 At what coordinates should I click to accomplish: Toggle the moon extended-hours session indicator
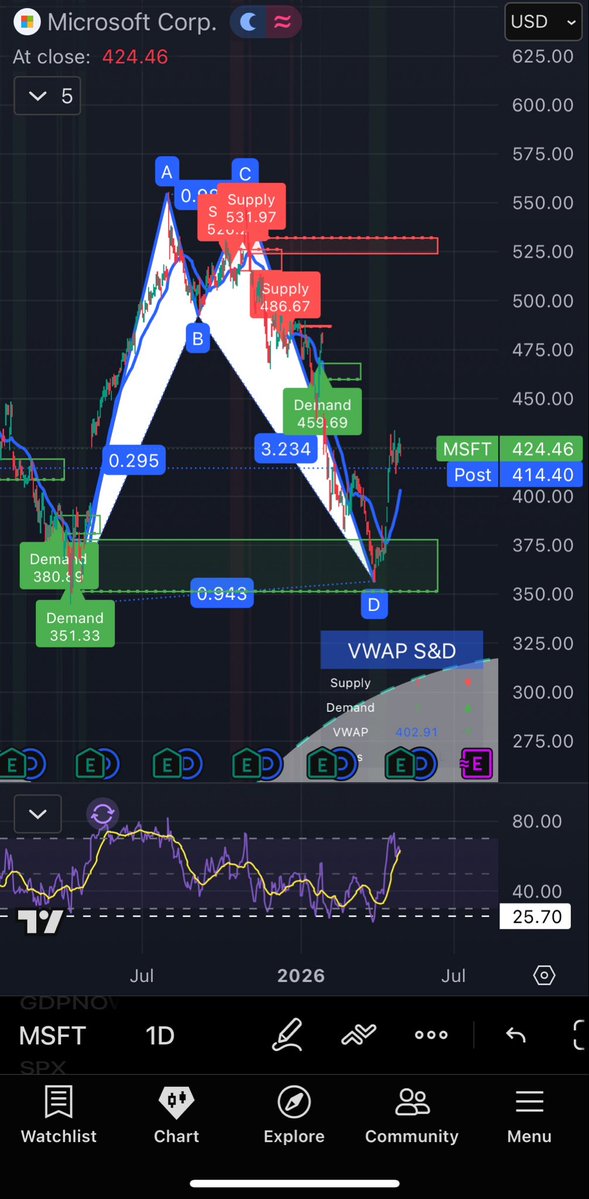coord(248,22)
